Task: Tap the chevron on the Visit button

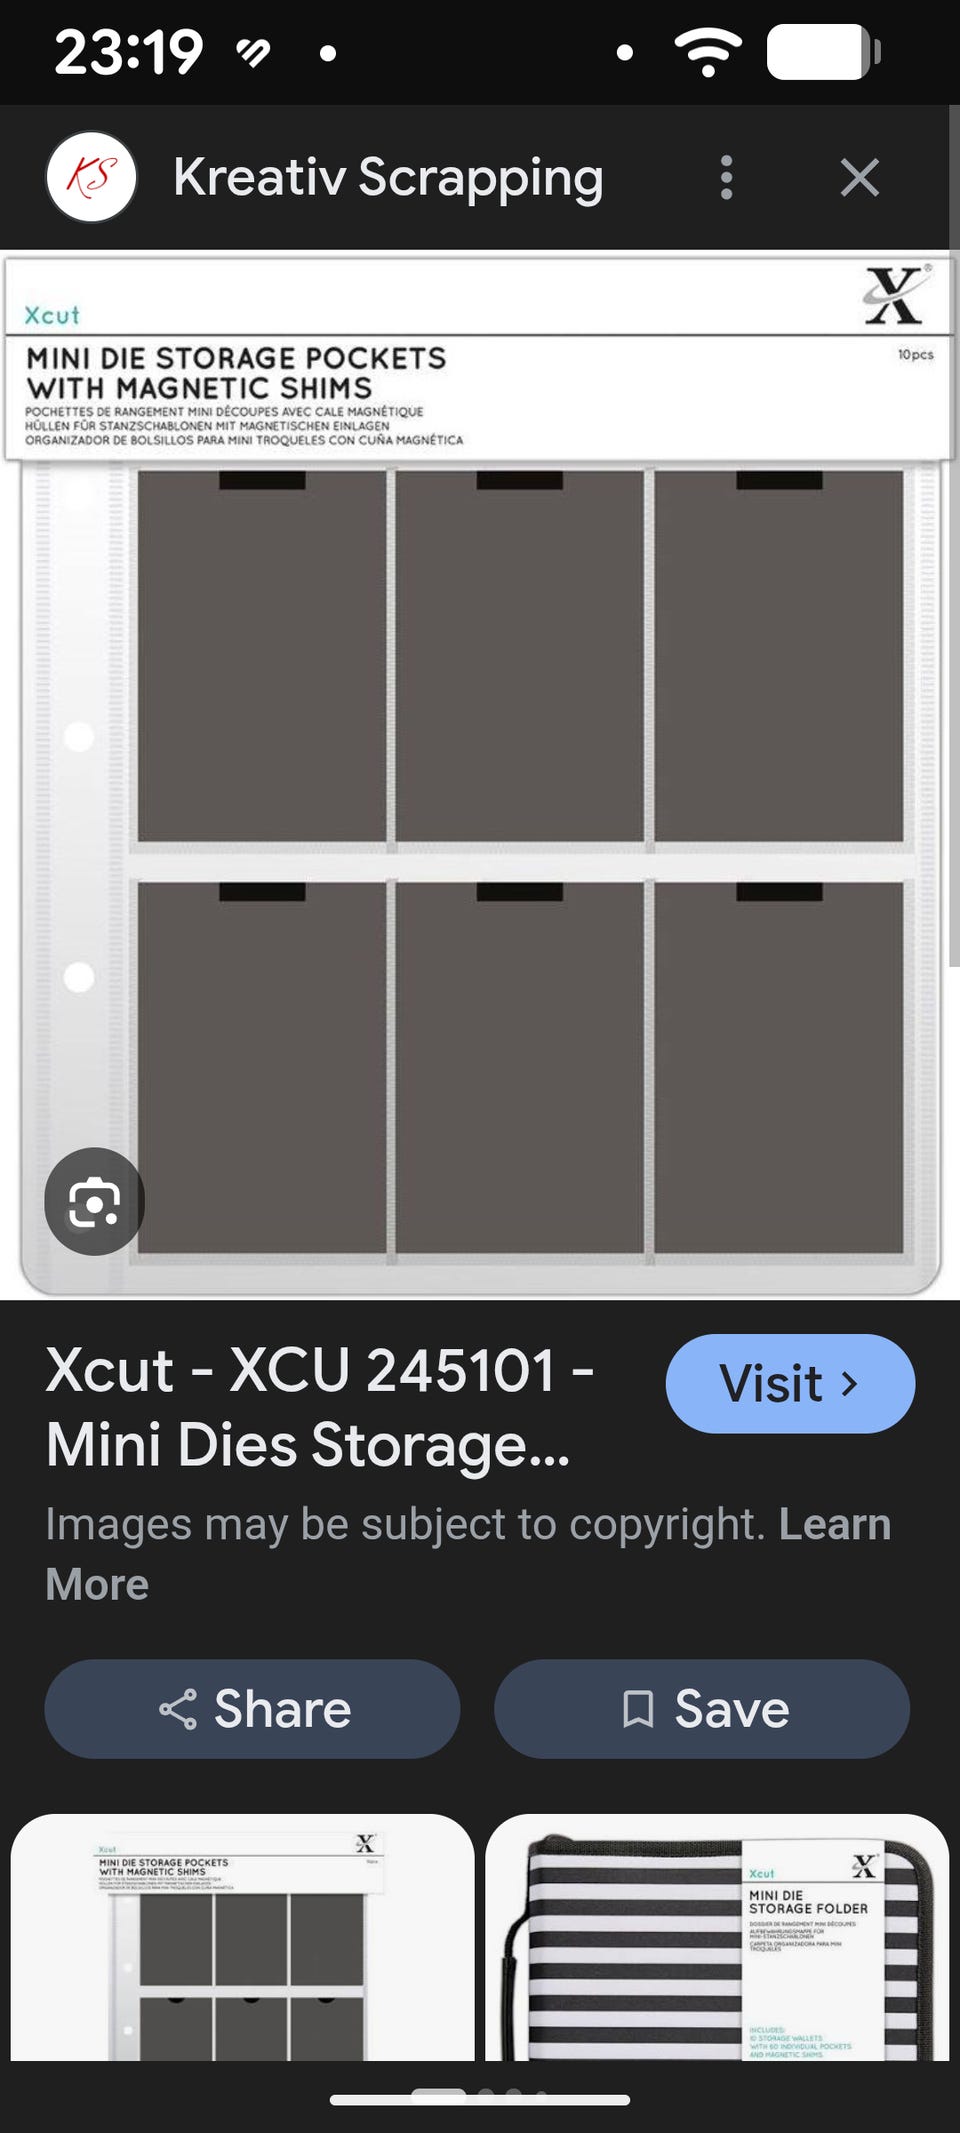Action: pyautogui.click(x=850, y=1383)
